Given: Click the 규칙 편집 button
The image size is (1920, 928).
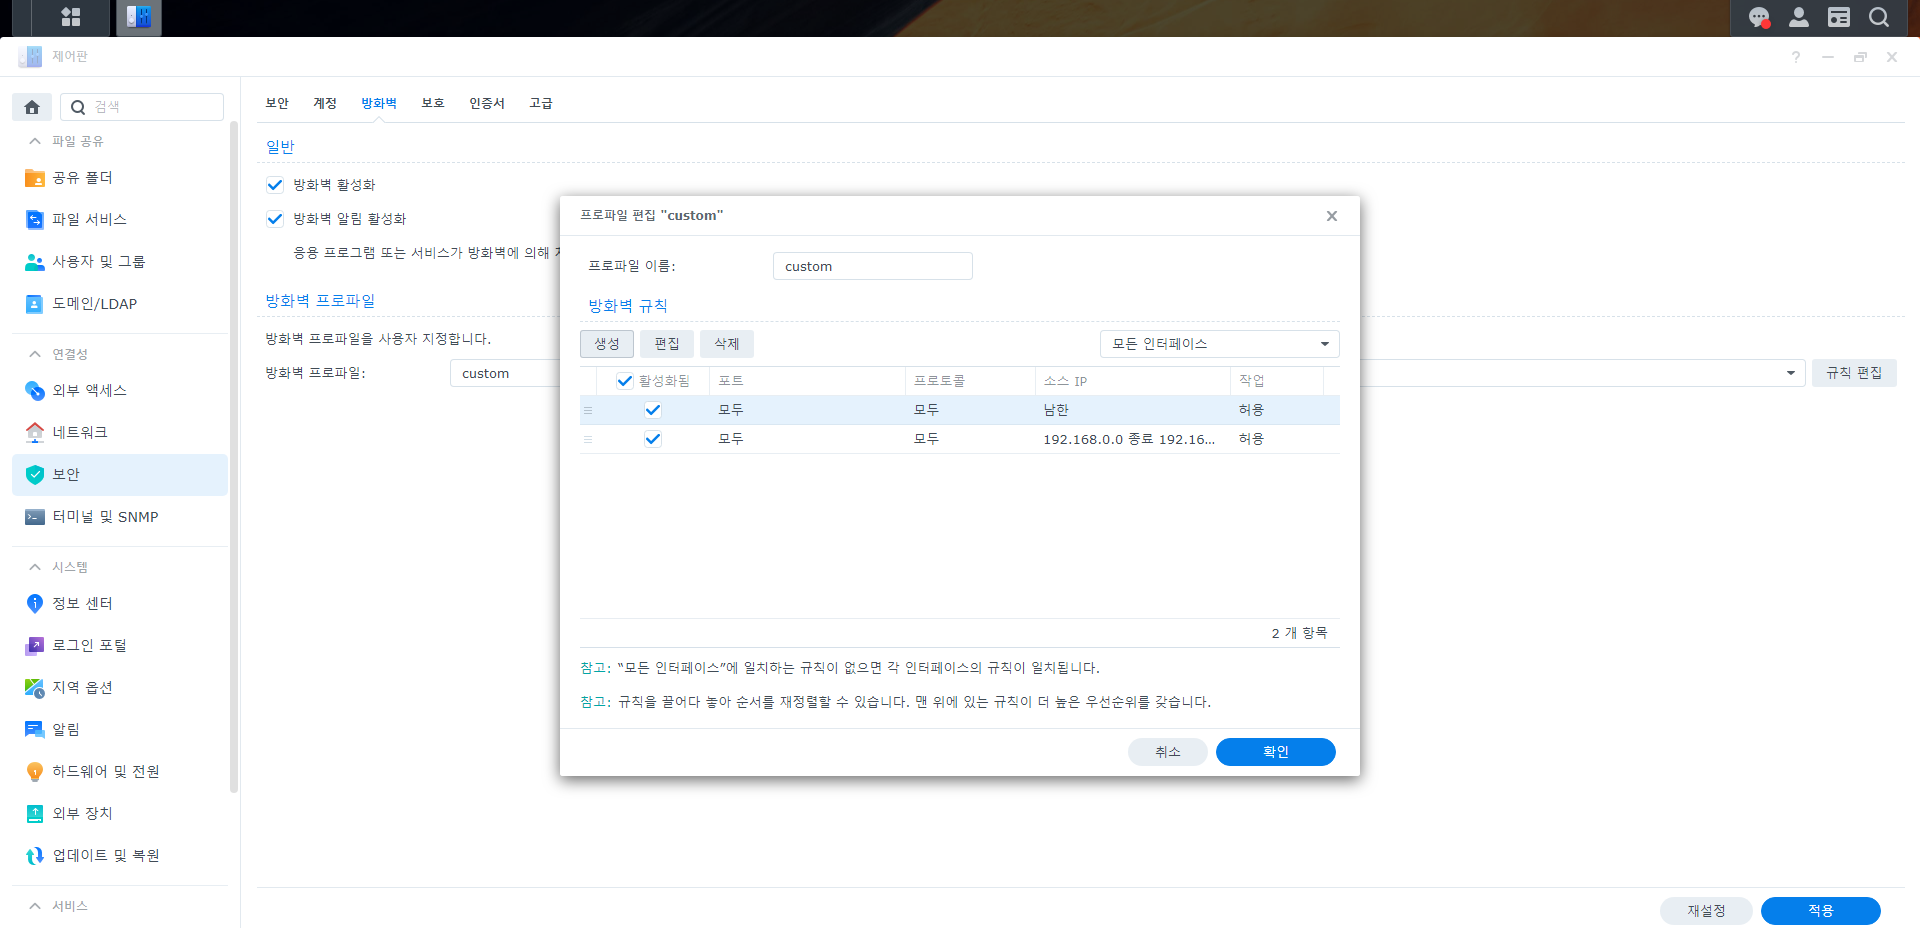Looking at the screenshot, I should [1854, 373].
